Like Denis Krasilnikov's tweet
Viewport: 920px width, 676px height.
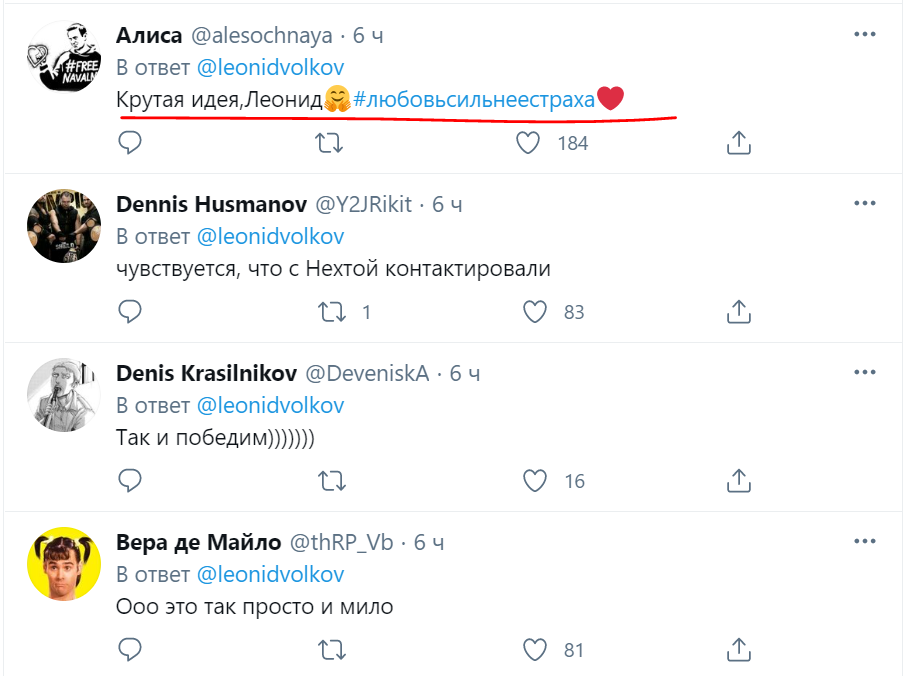click(536, 481)
